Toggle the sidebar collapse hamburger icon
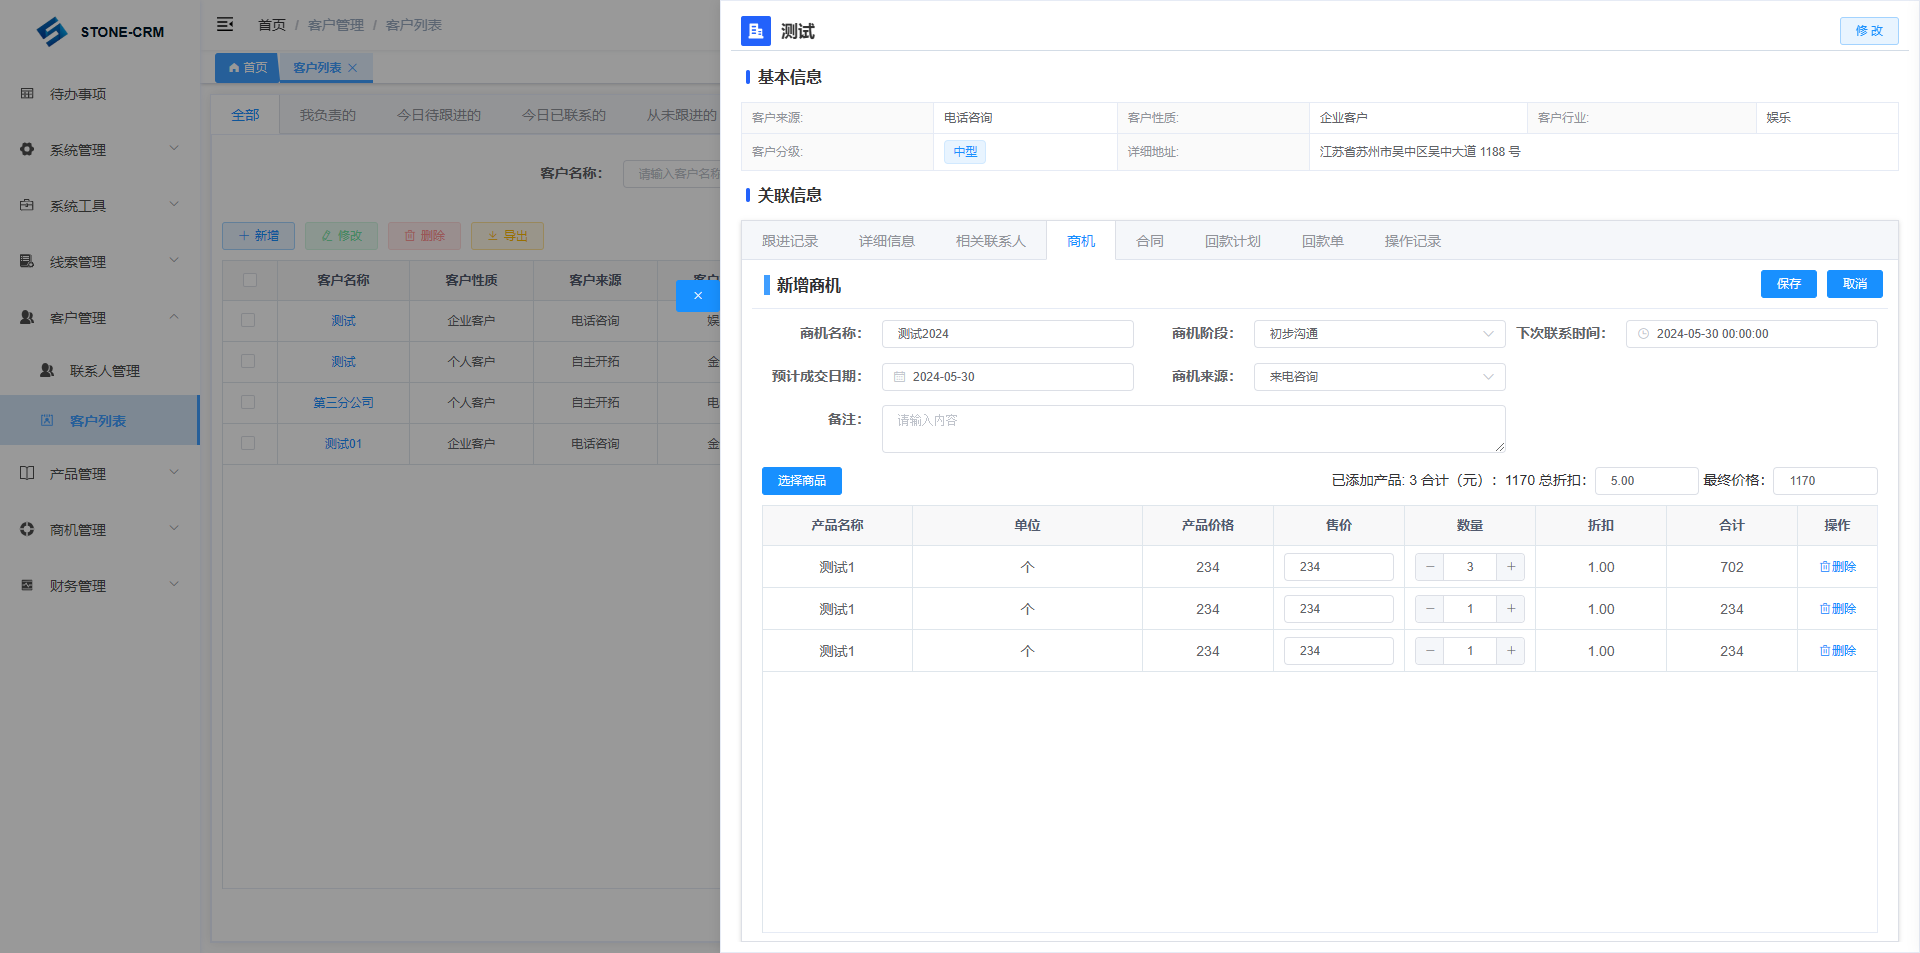The image size is (1920, 953). 225,24
